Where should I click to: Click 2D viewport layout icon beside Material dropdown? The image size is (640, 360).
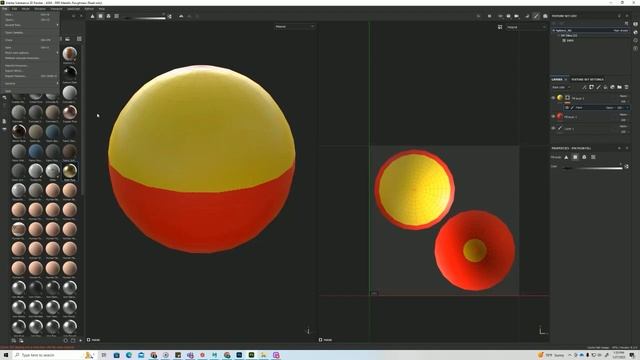(500, 27)
